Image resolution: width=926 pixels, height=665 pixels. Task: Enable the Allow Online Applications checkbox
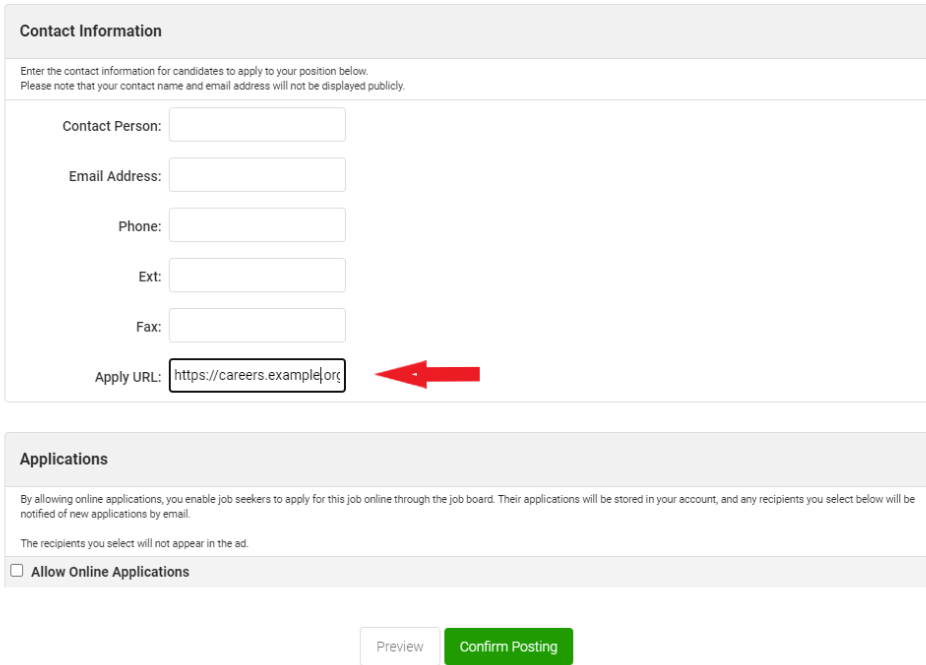[x=17, y=571]
